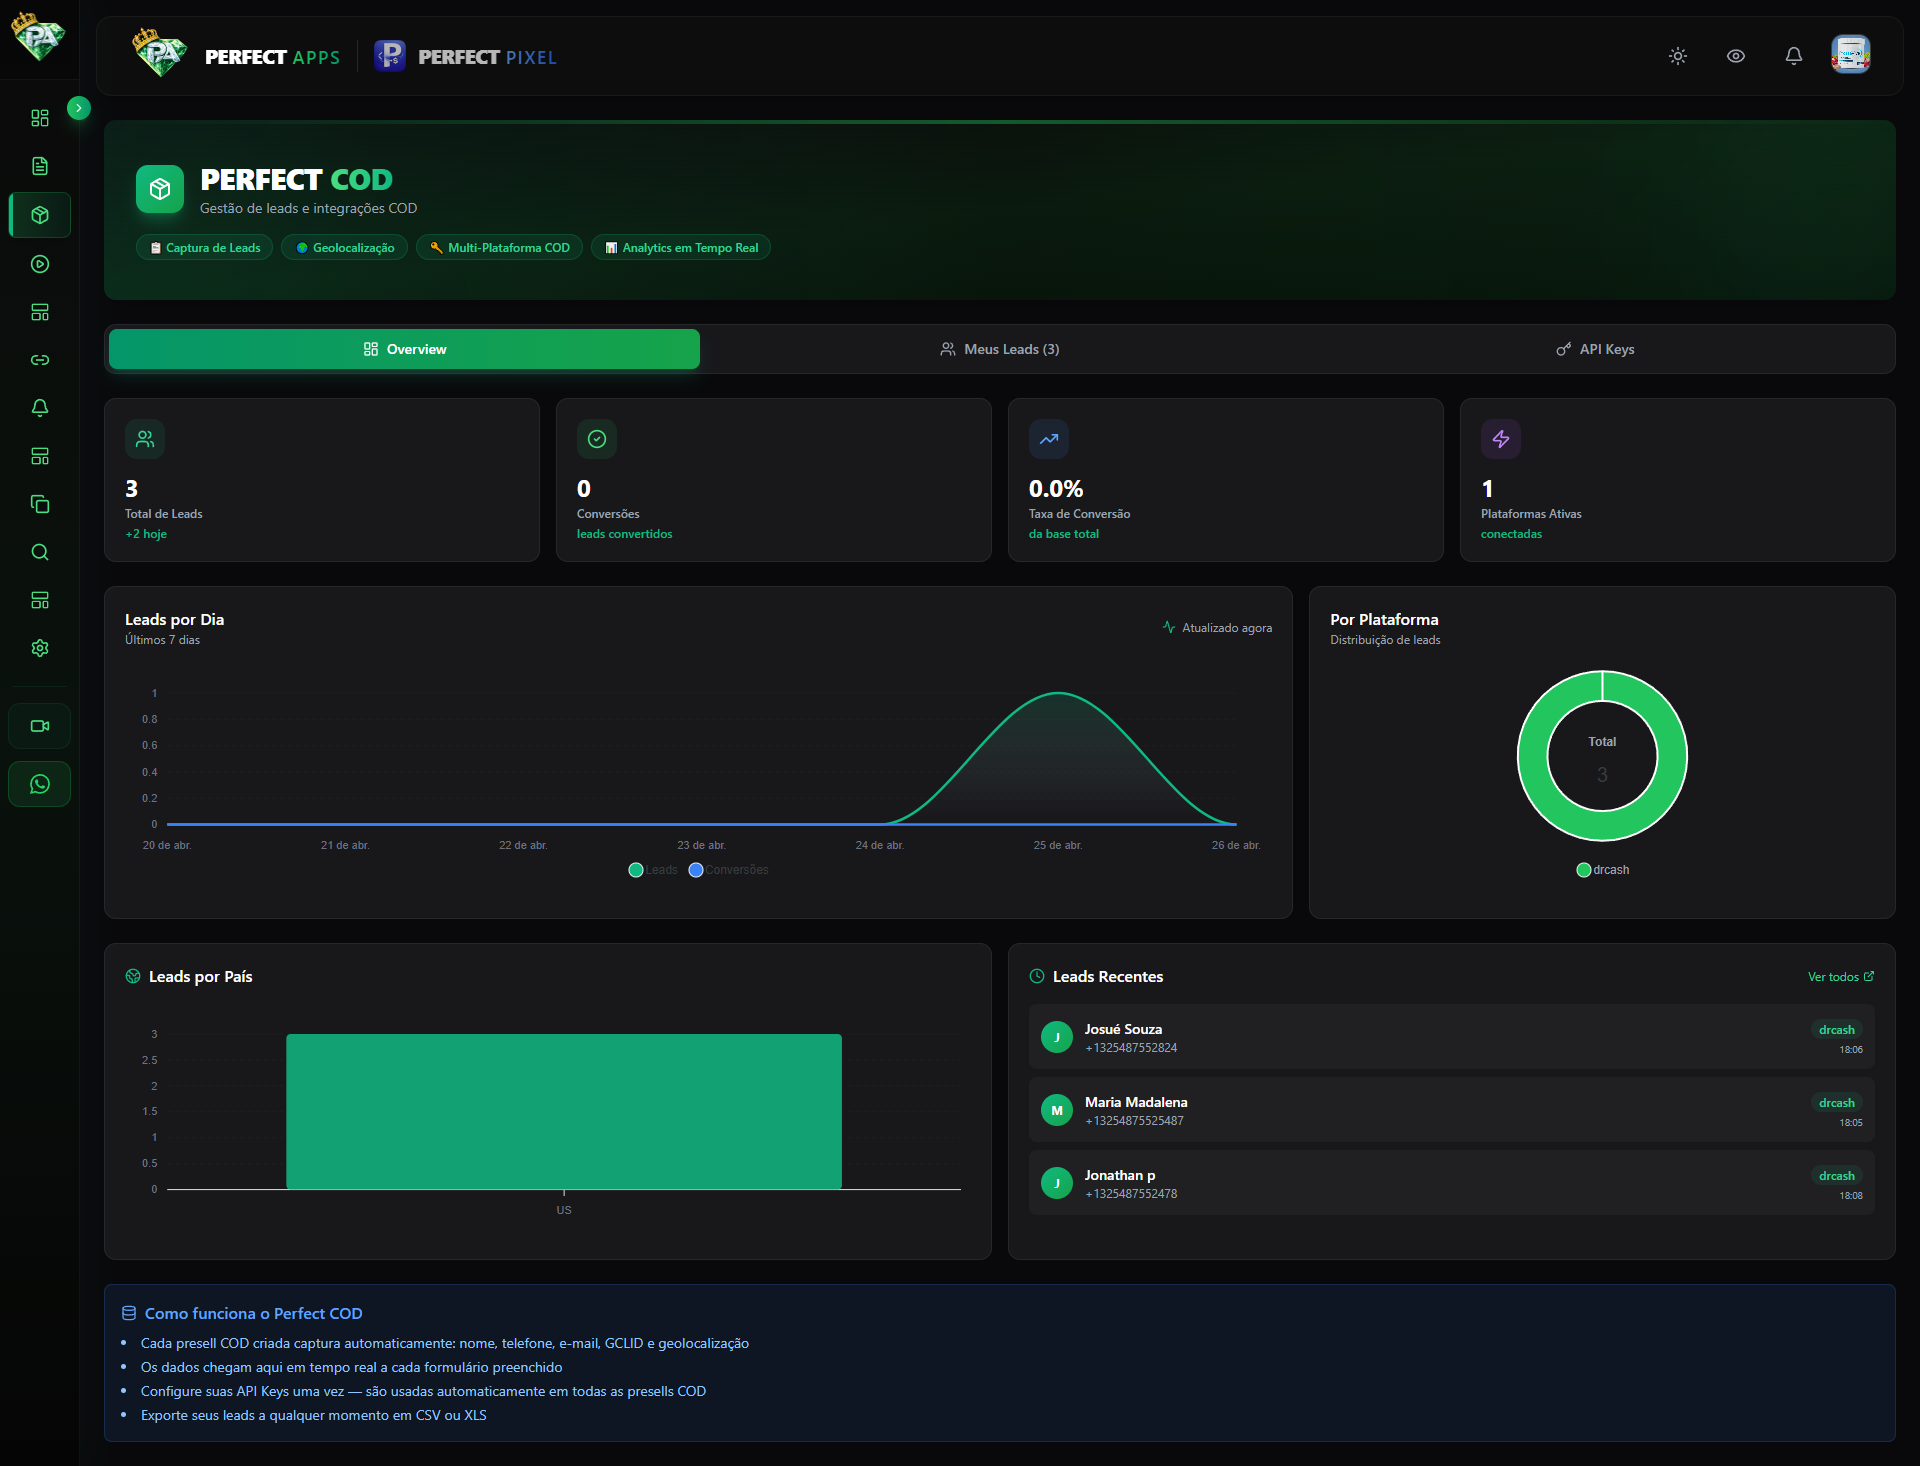Viewport: 1920px width, 1466px height.
Task: Click the 'conectadas' caption
Action: tap(1511, 534)
